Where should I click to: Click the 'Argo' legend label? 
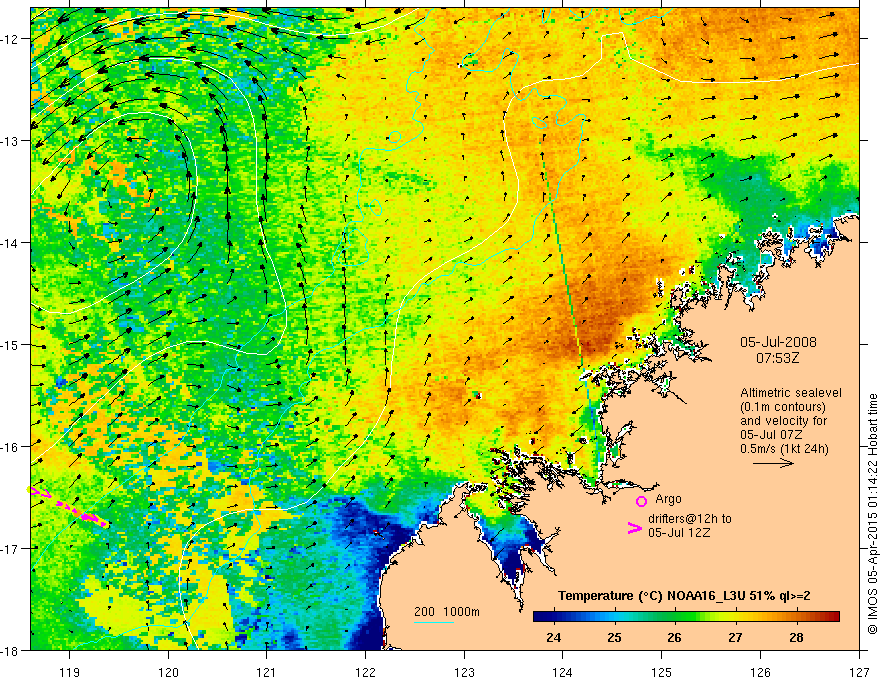pos(668,499)
